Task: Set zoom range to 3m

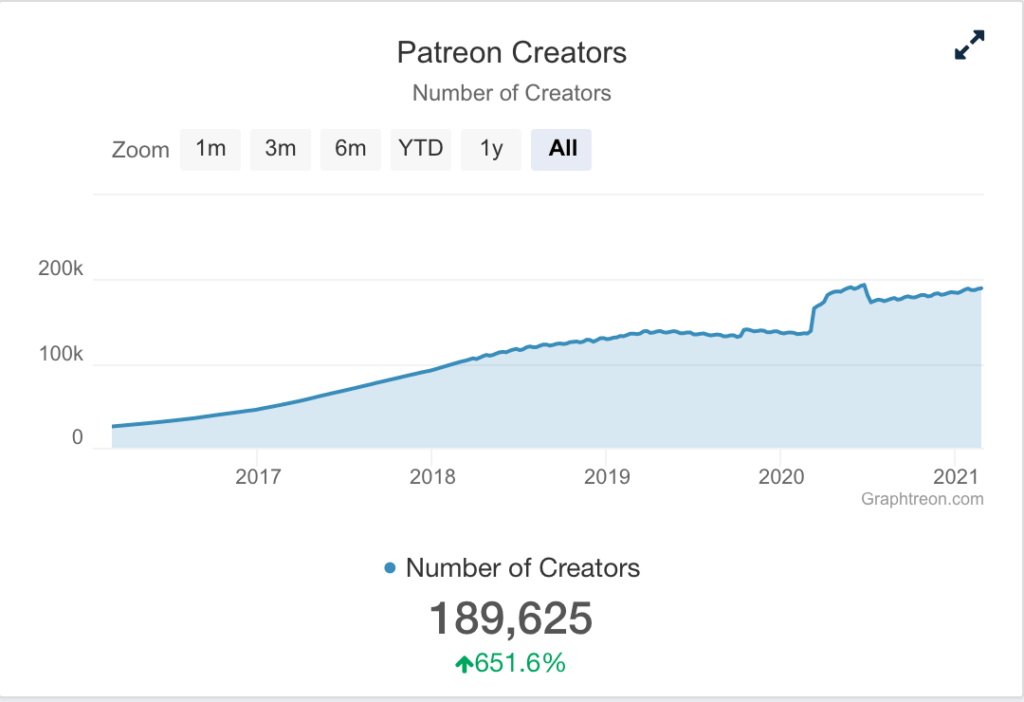Action: click(x=280, y=150)
